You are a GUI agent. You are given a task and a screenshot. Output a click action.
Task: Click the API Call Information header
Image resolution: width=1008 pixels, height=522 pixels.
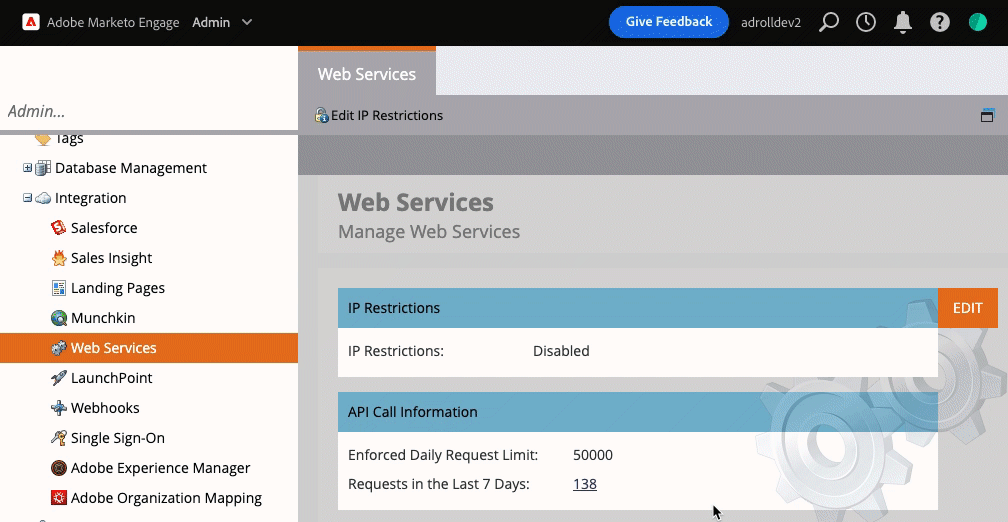click(x=638, y=412)
